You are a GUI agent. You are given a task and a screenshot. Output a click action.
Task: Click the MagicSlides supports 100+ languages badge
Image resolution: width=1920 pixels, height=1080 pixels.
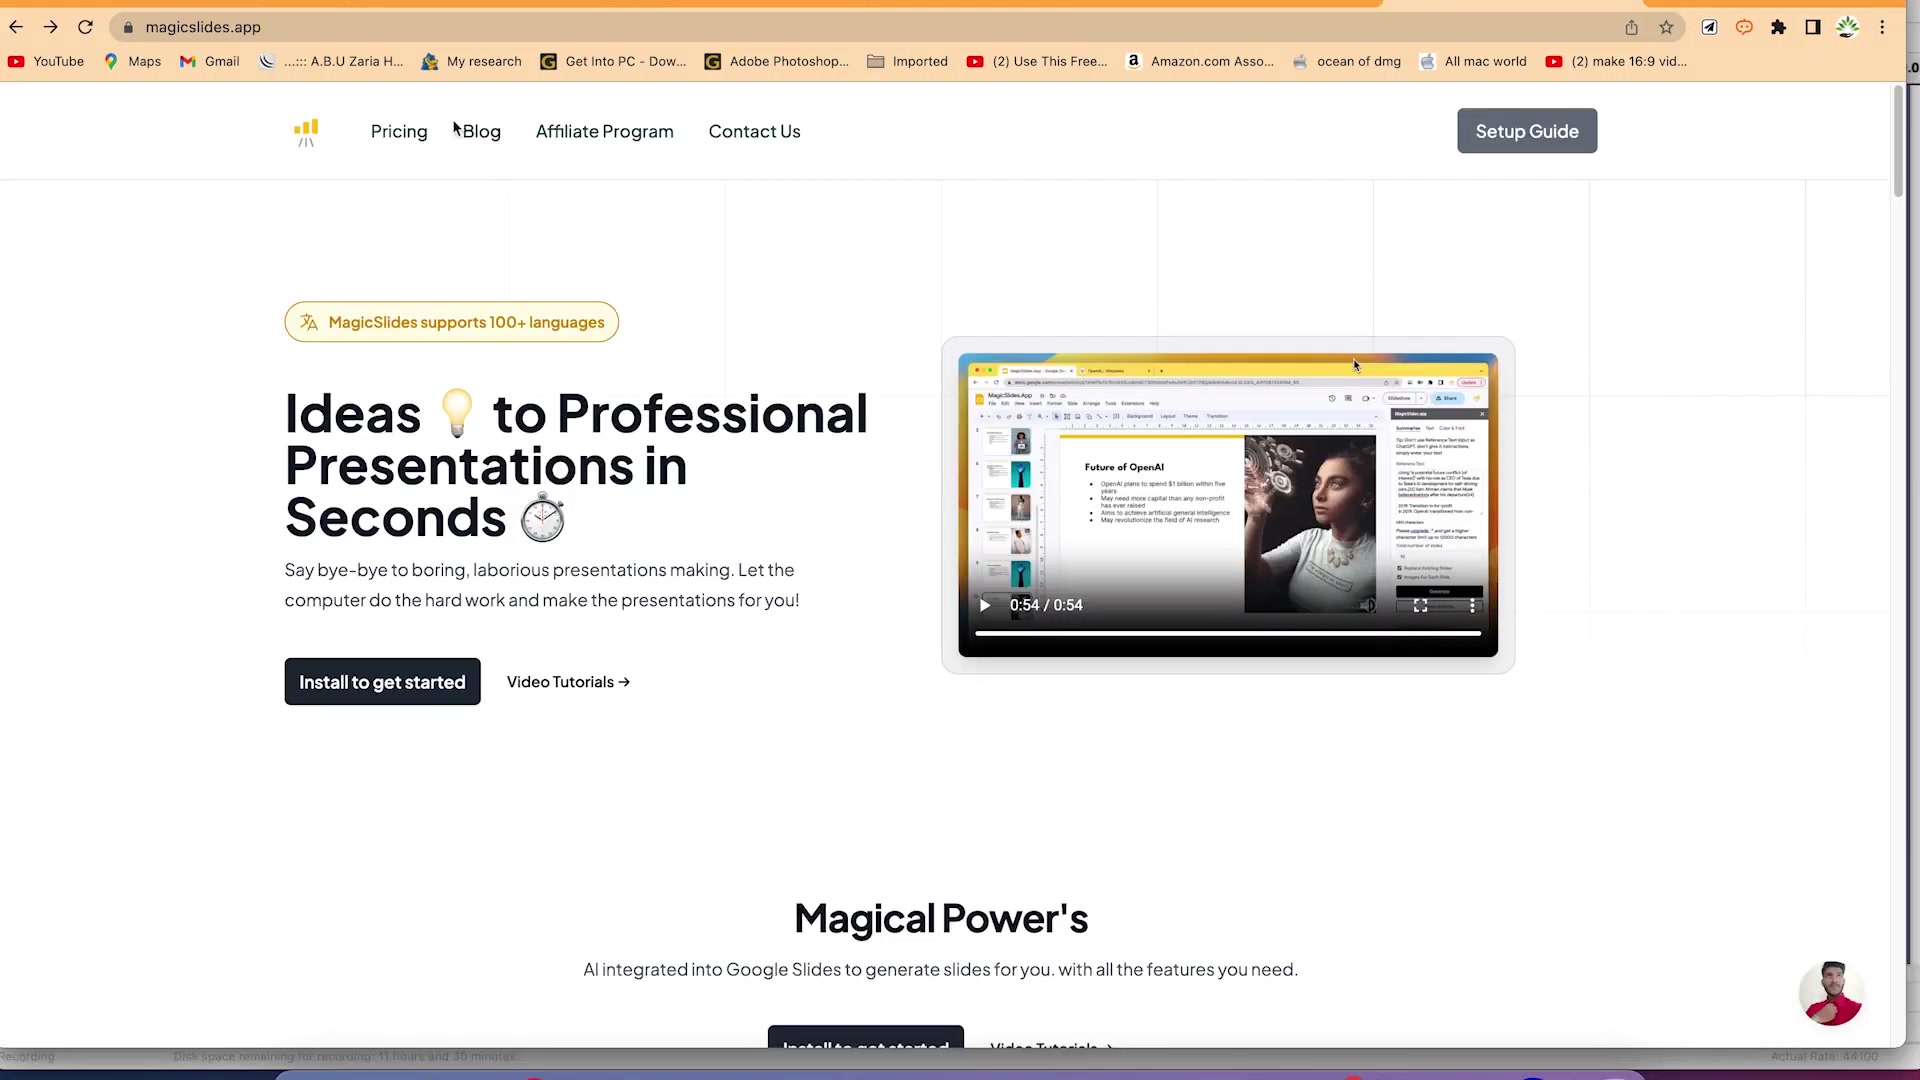click(451, 322)
